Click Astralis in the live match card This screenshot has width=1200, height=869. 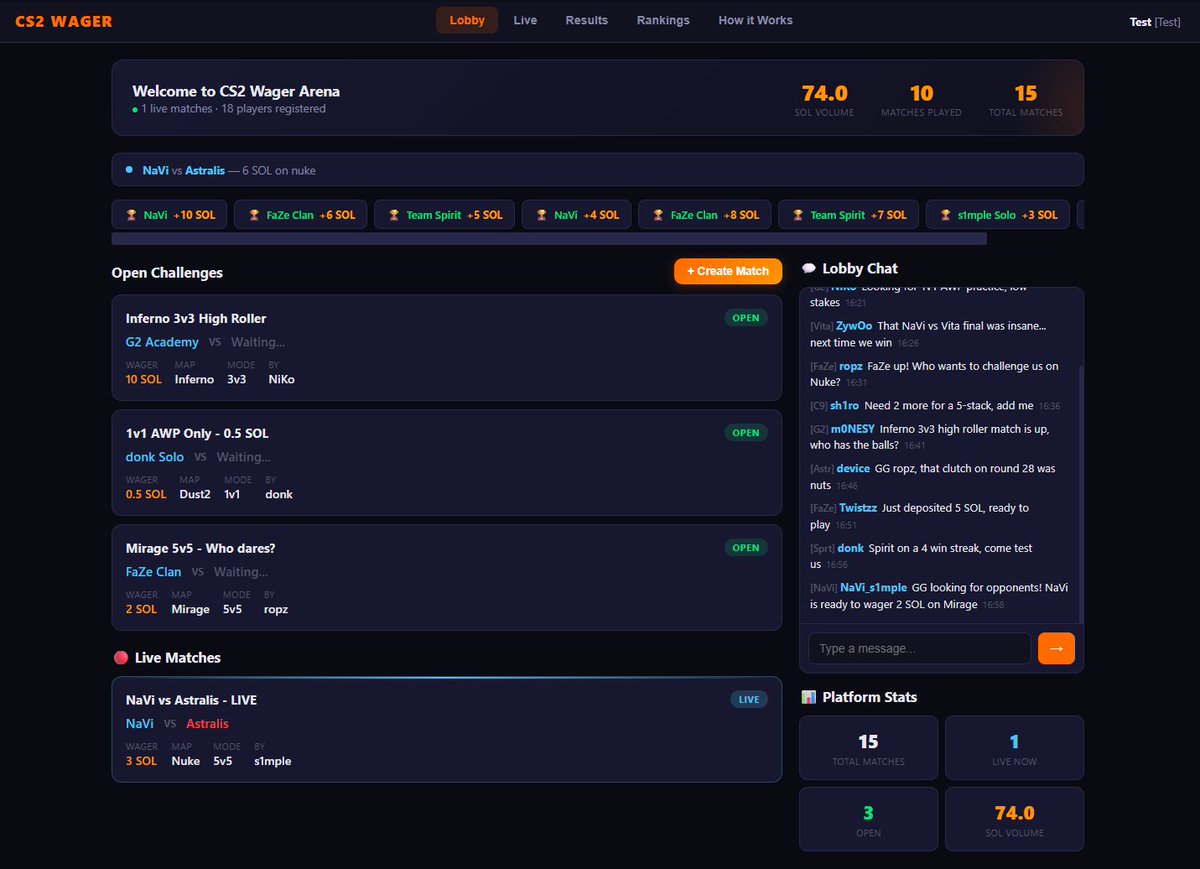point(207,724)
